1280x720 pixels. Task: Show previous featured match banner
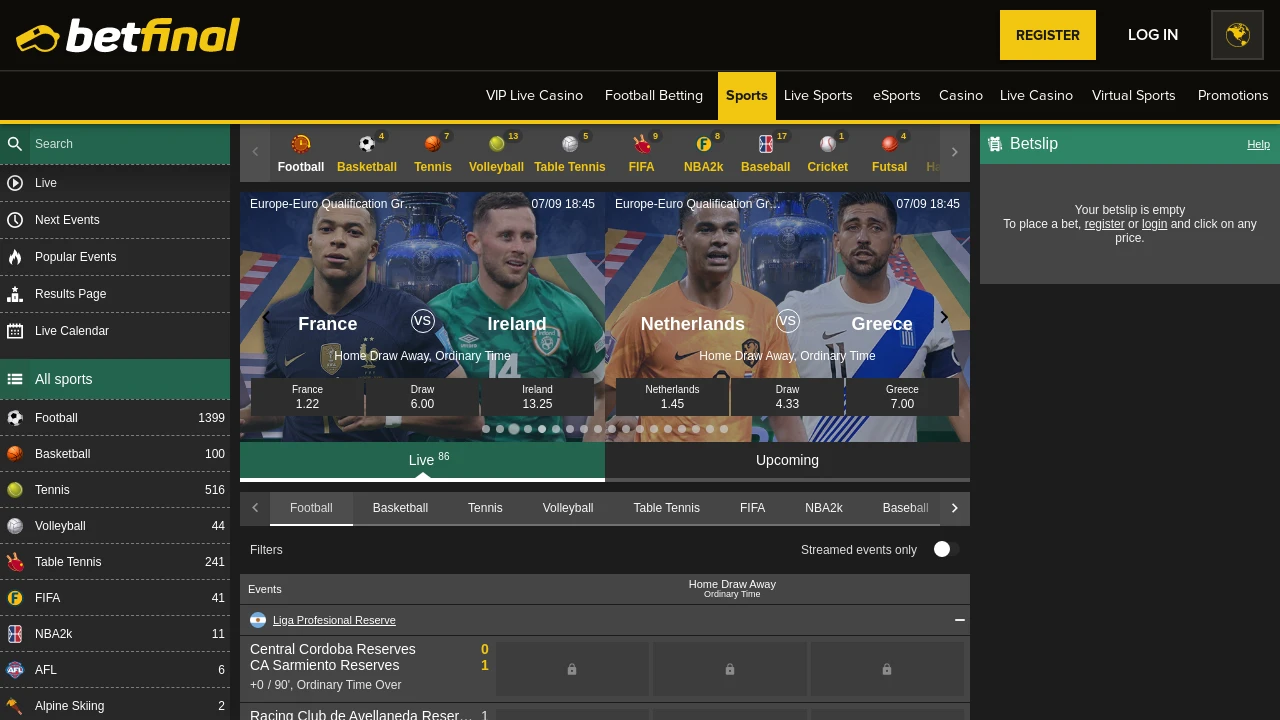click(x=266, y=317)
